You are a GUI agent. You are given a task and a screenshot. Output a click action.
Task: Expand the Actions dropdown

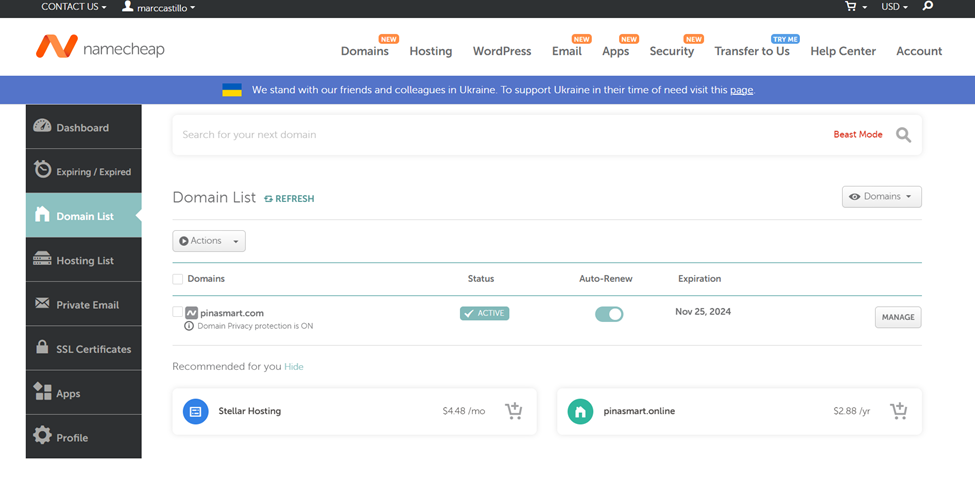click(x=209, y=241)
